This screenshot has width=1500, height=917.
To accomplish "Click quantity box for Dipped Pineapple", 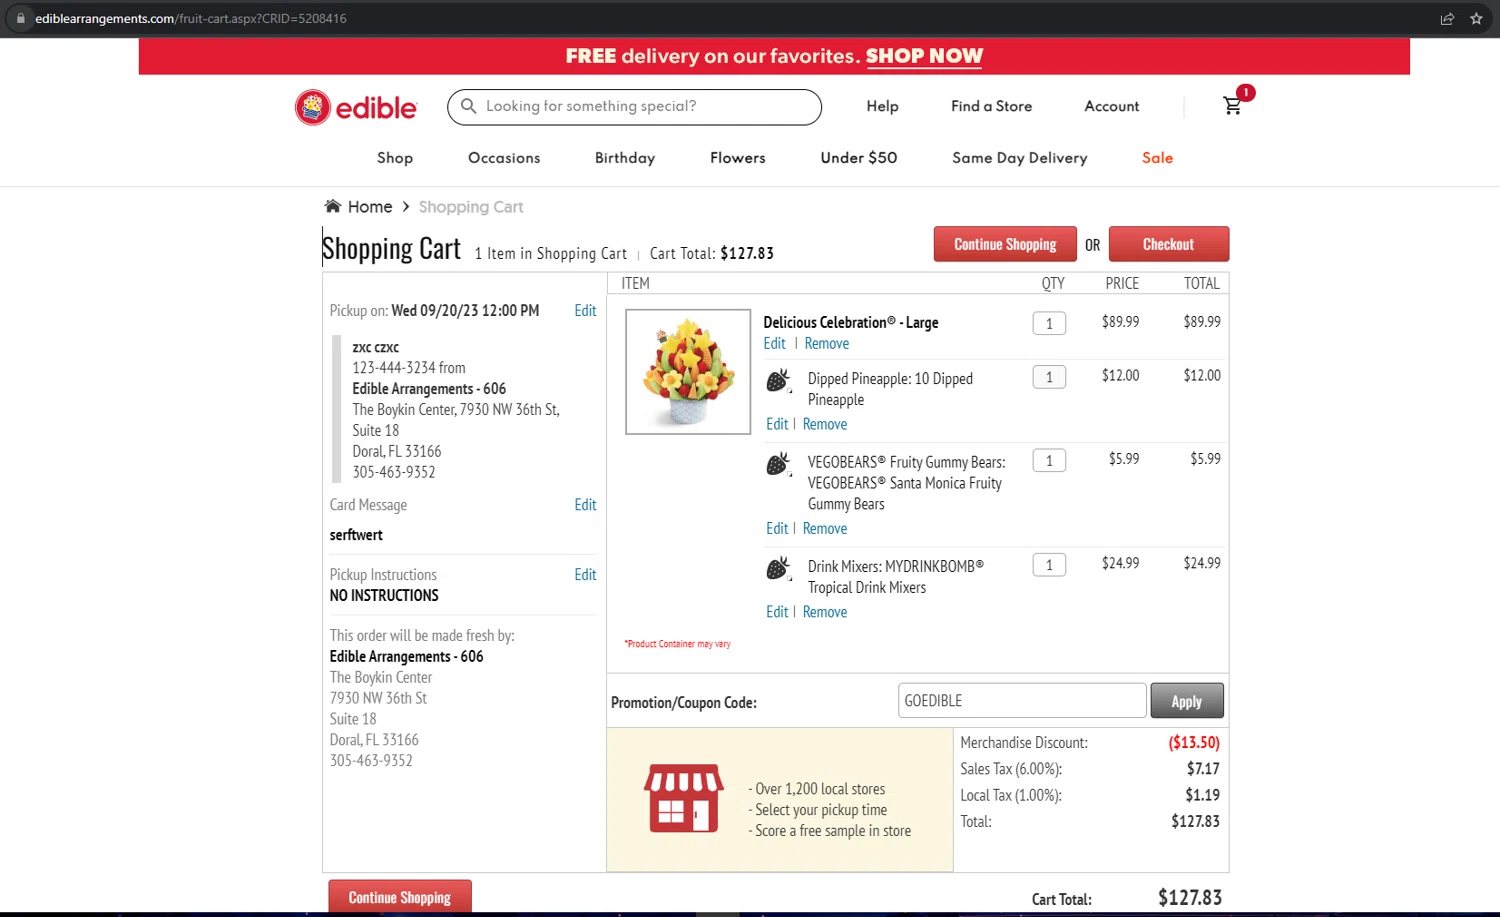I will click(1049, 377).
